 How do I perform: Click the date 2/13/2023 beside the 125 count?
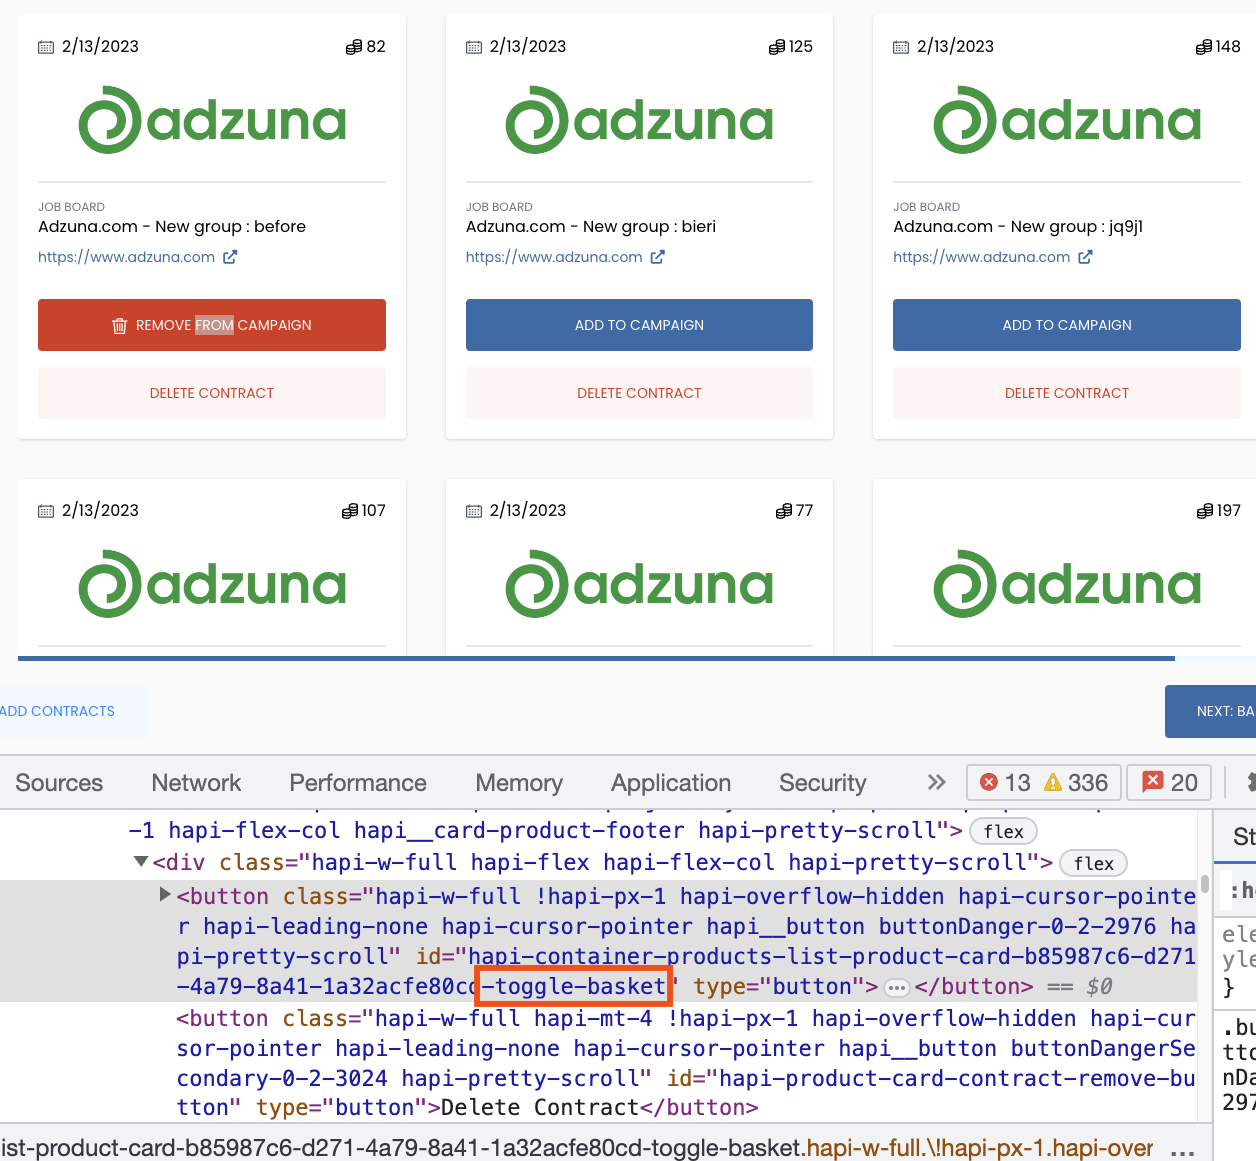(528, 47)
